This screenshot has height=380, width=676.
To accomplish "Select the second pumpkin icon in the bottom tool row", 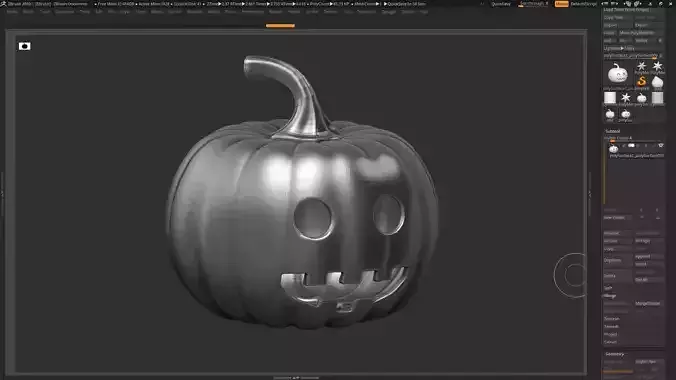I will [626, 114].
